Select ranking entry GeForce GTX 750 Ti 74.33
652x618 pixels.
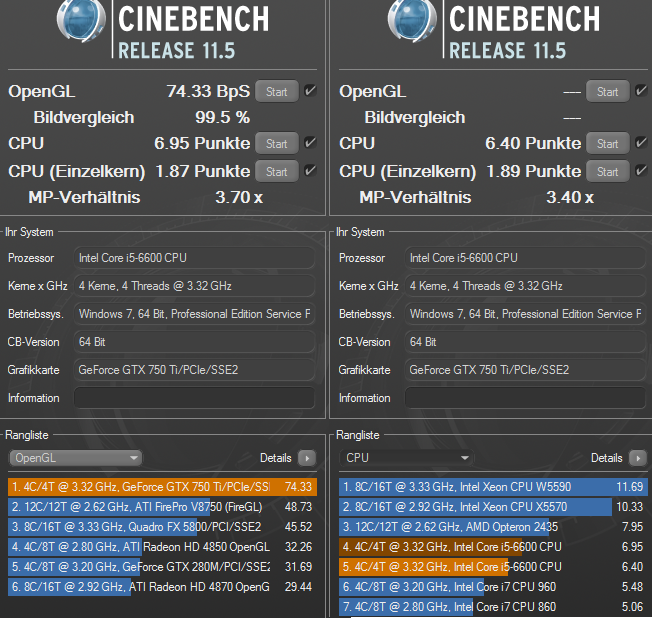162,487
